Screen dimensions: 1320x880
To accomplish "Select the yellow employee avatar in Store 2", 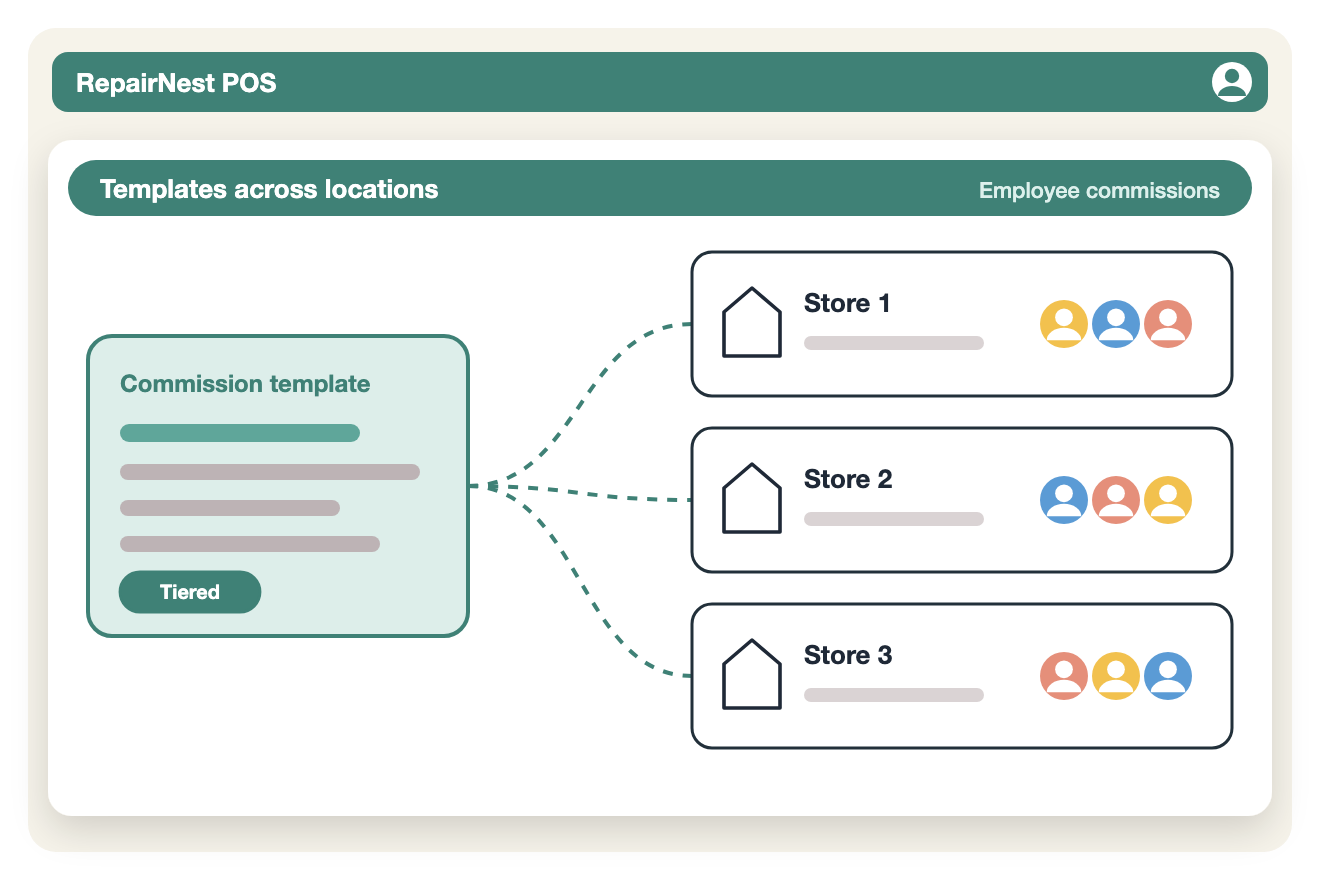I will pos(1168,500).
